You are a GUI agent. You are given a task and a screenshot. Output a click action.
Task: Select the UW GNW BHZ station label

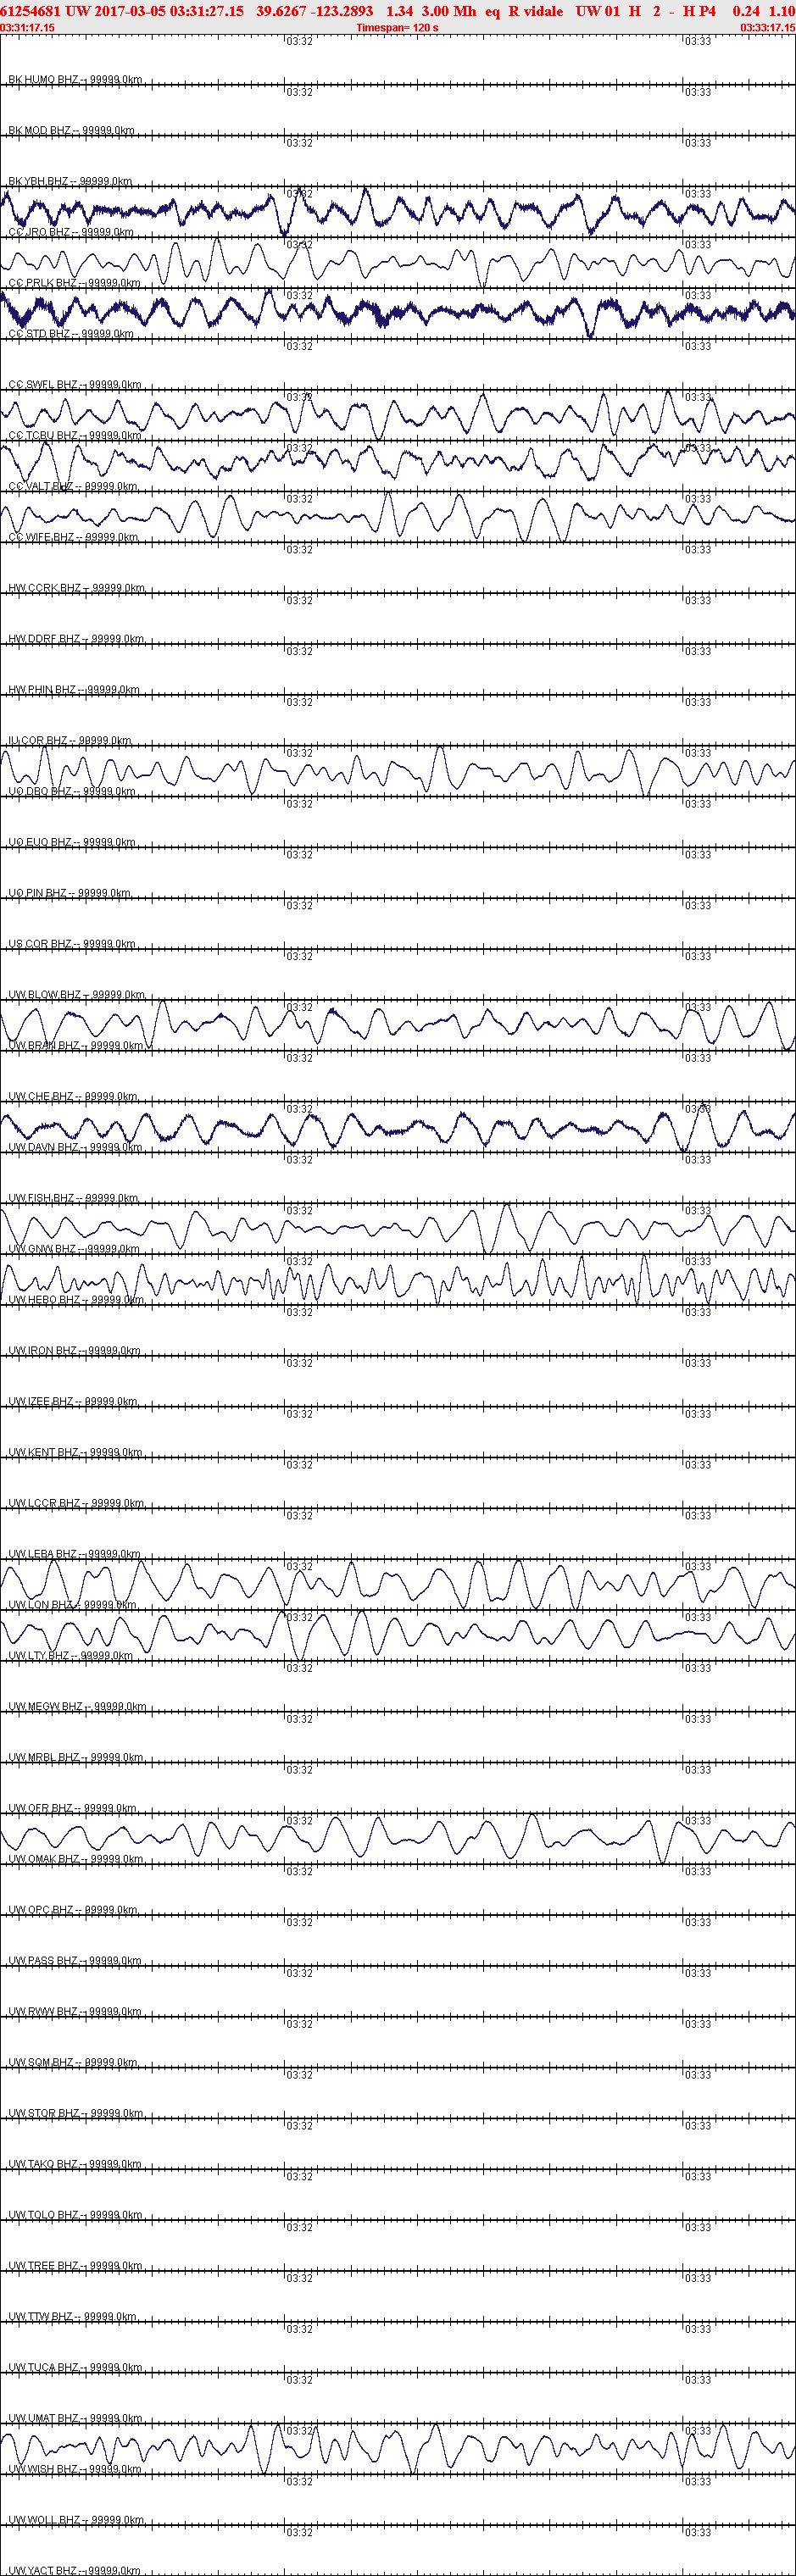(x=74, y=1249)
